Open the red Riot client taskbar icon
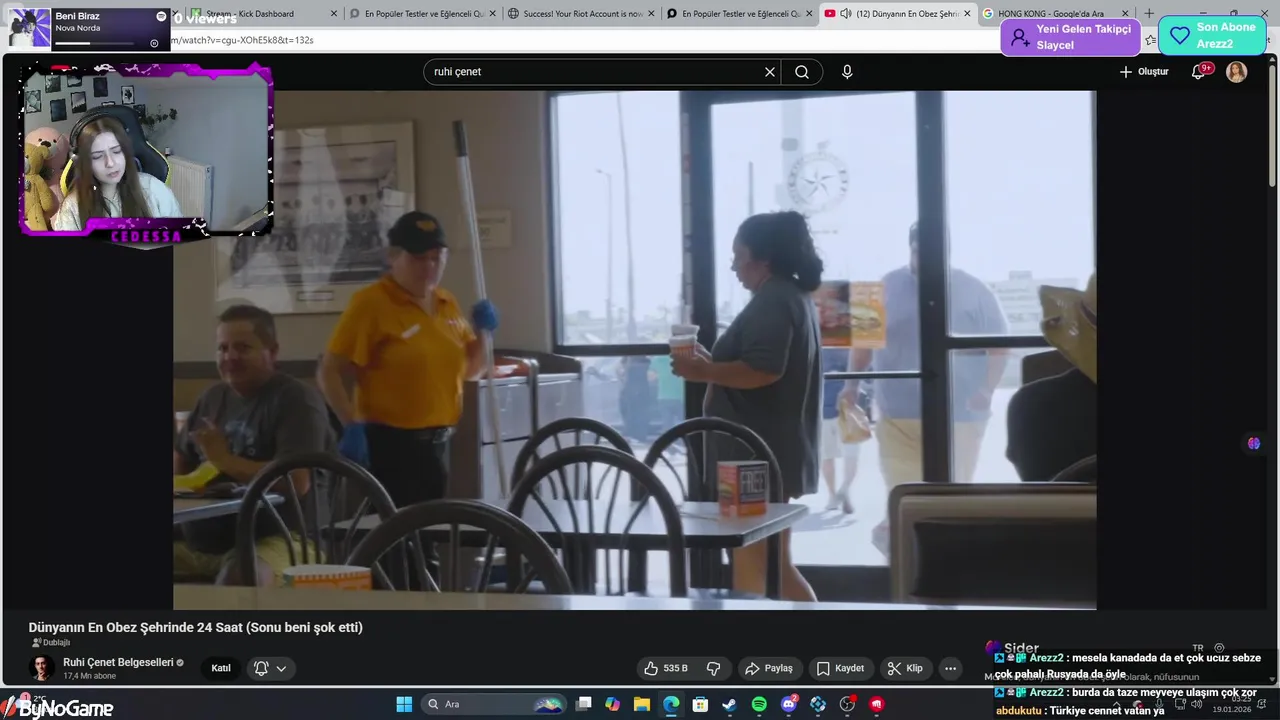This screenshot has height=720, width=1280. click(x=877, y=704)
